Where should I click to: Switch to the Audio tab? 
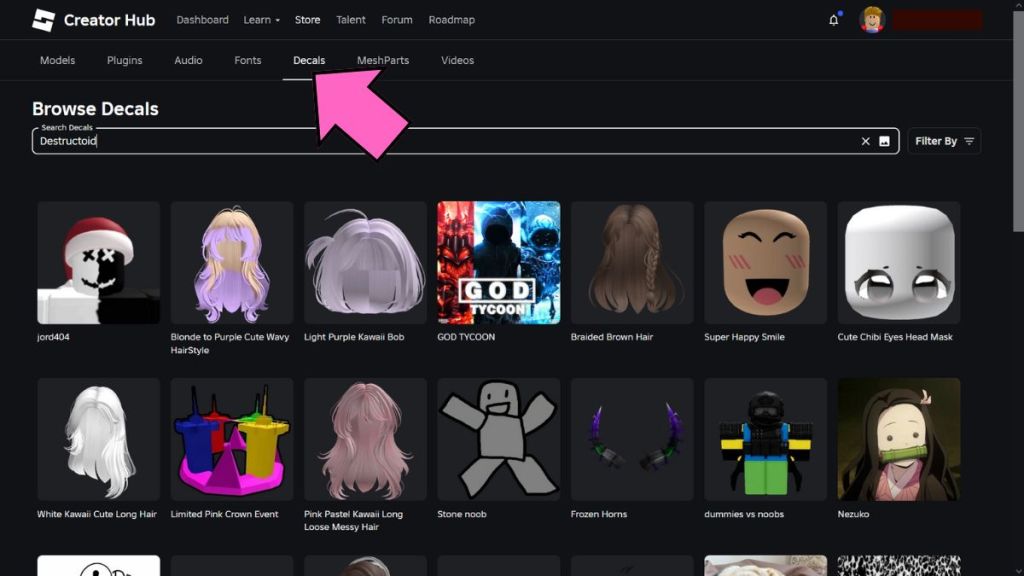[188, 60]
